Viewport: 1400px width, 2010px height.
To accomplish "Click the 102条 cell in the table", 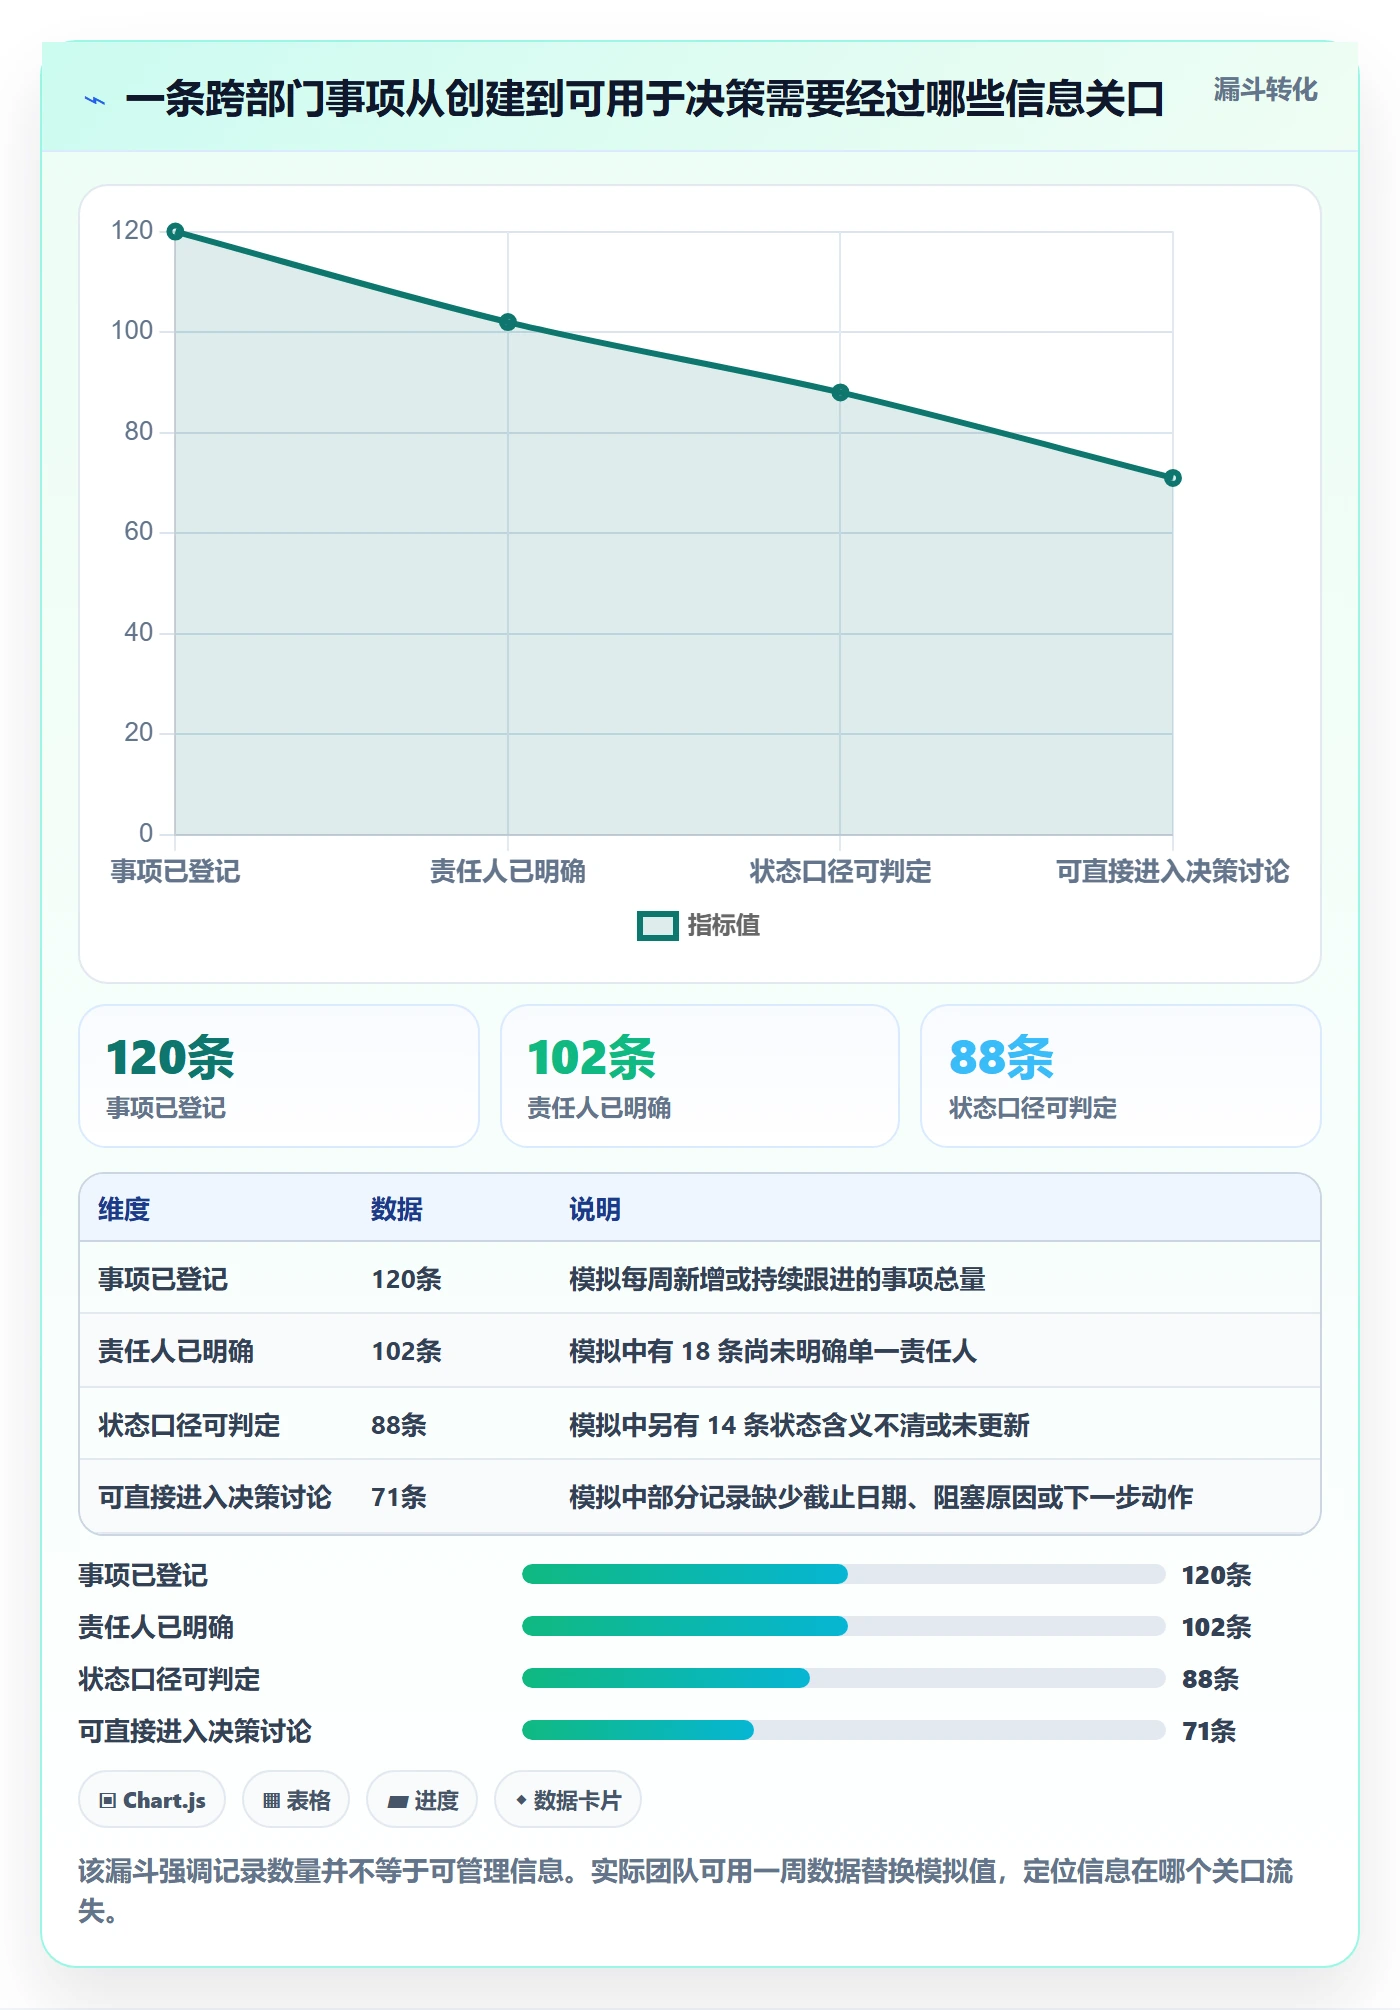I will pyautogui.click(x=407, y=1351).
